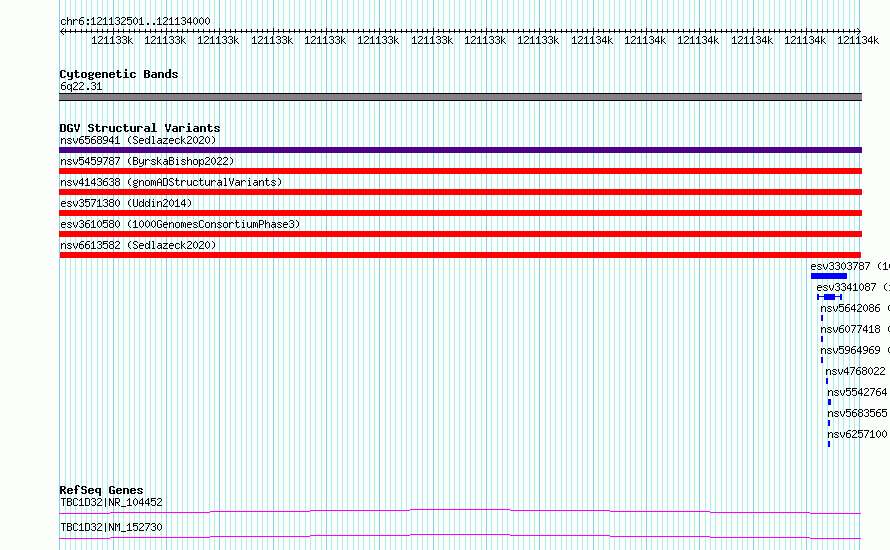The width and height of the screenshot is (890, 550).
Task: Select the blue esv3341087 interval glyph
Action: (829, 297)
